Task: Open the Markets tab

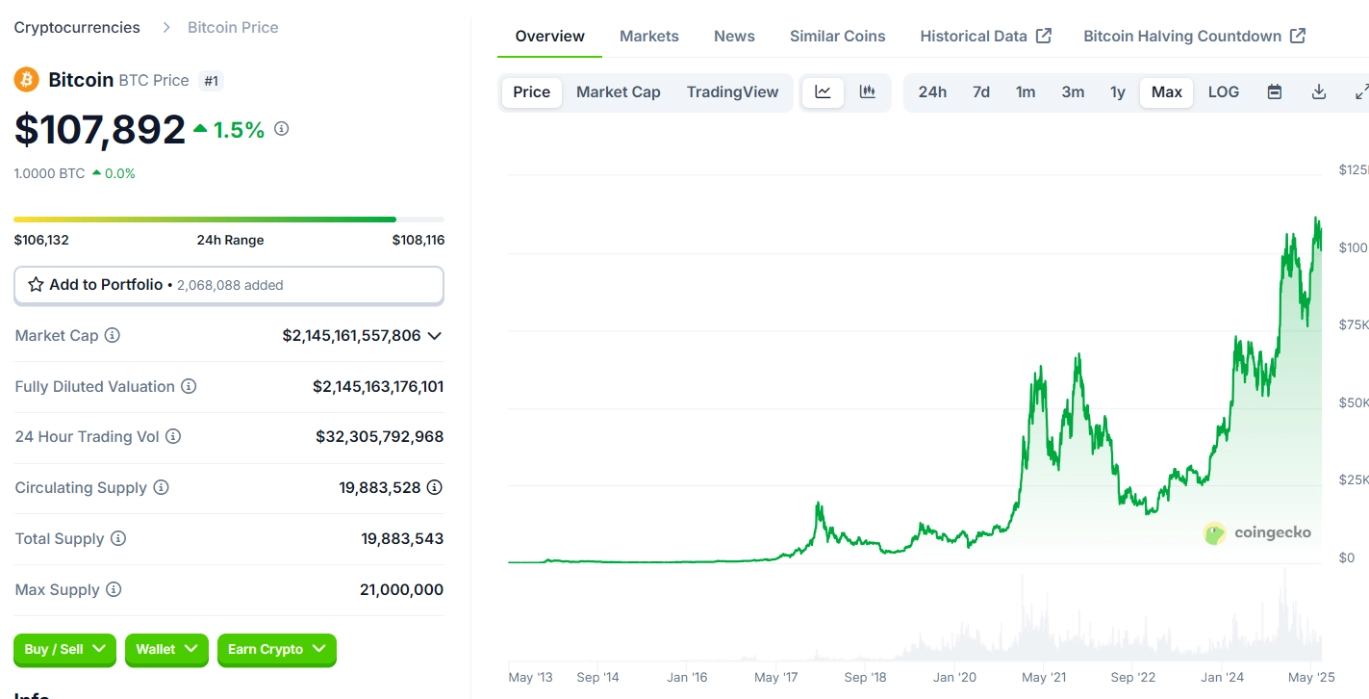Action: (649, 36)
